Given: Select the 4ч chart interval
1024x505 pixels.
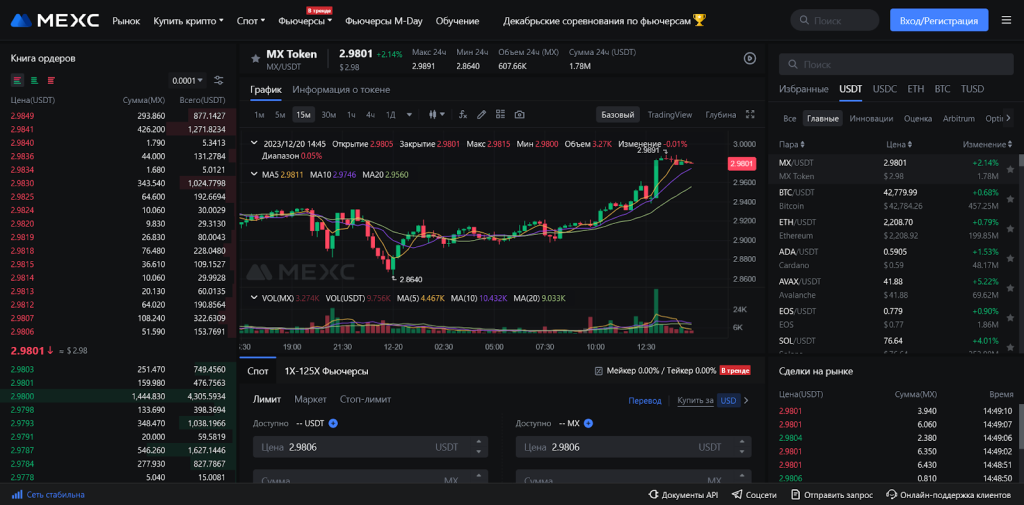Looking at the screenshot, I should pos(370,114).
